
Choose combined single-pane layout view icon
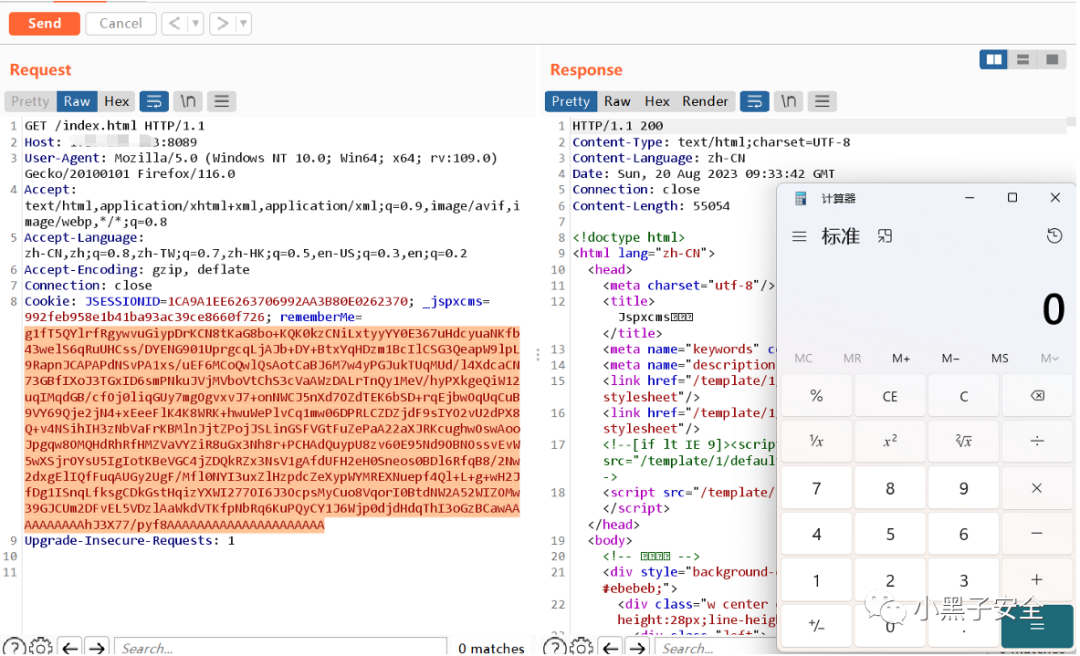click(1052, 60)
